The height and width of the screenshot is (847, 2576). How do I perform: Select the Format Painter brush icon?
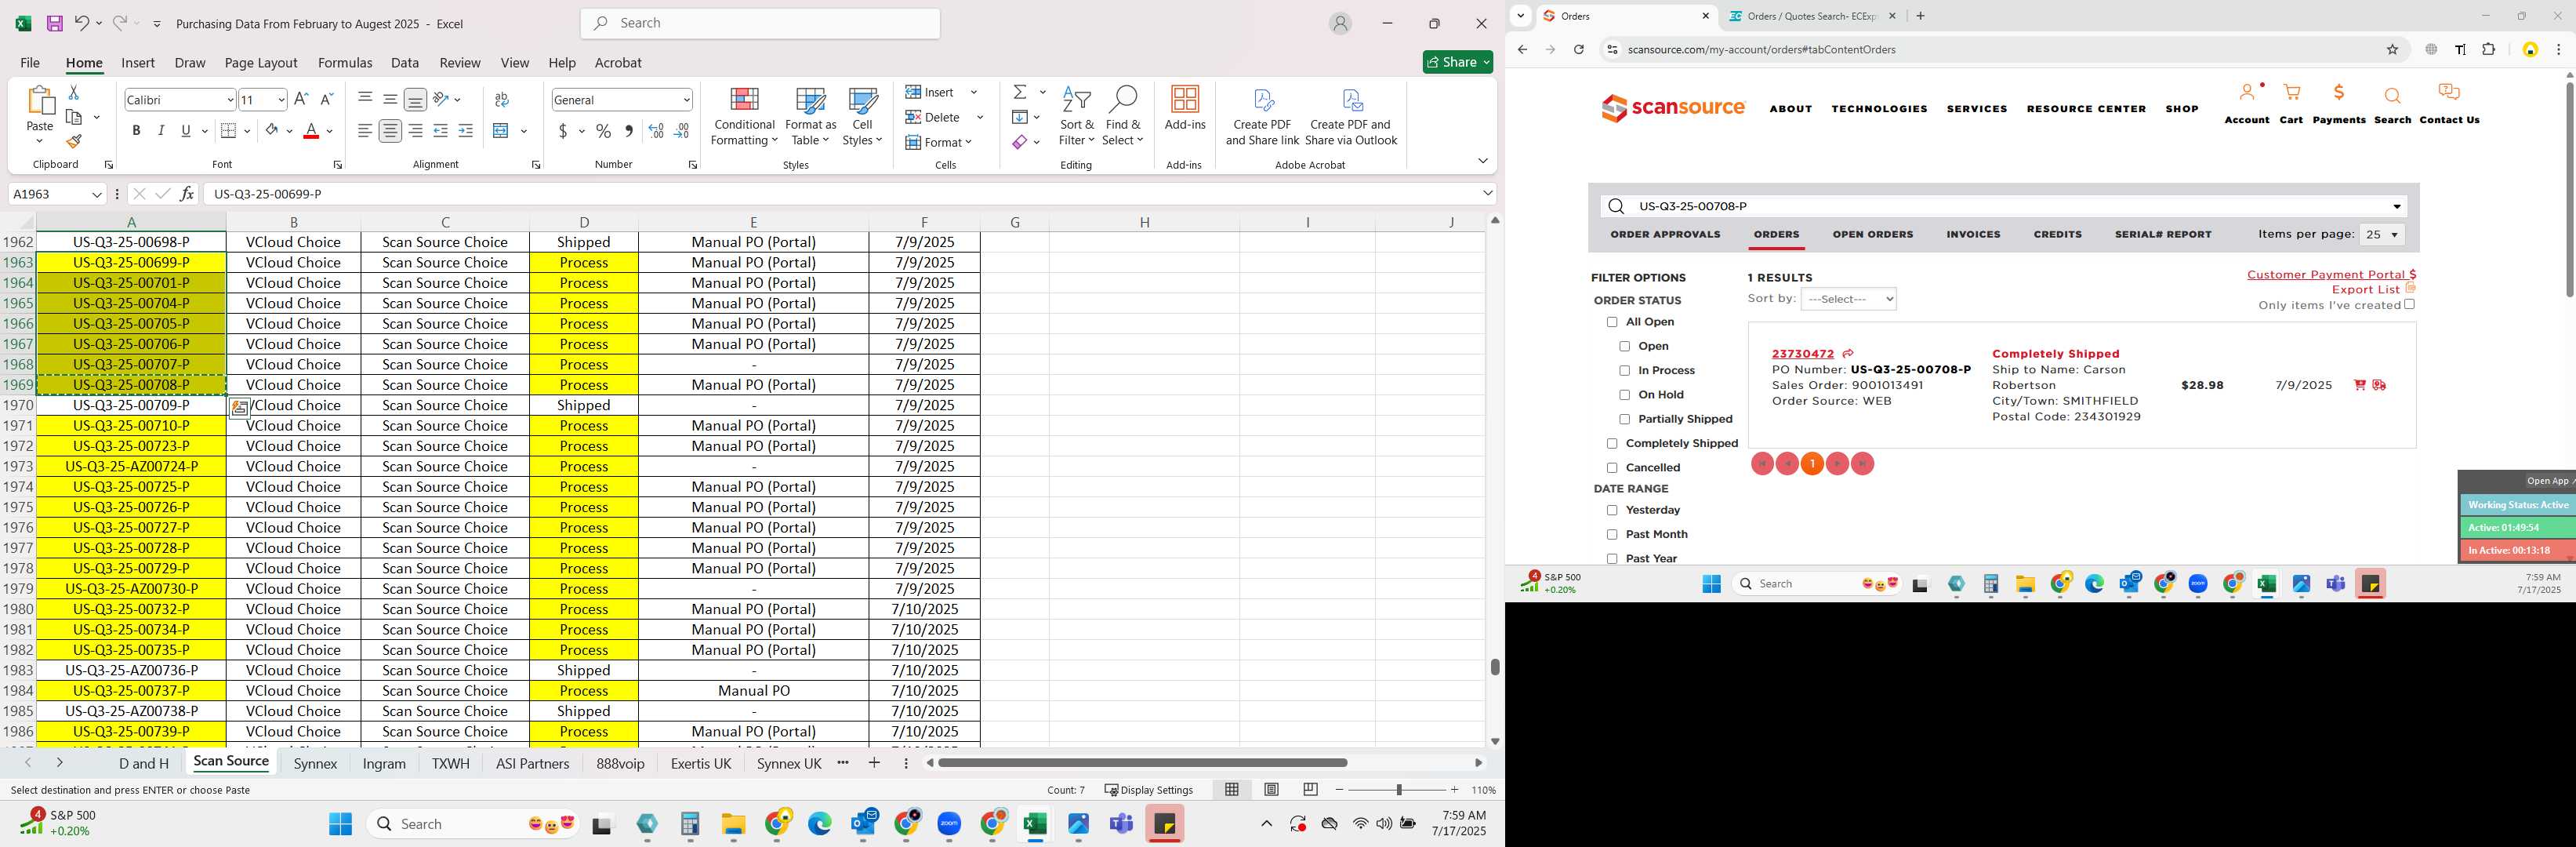coord(73,141)
